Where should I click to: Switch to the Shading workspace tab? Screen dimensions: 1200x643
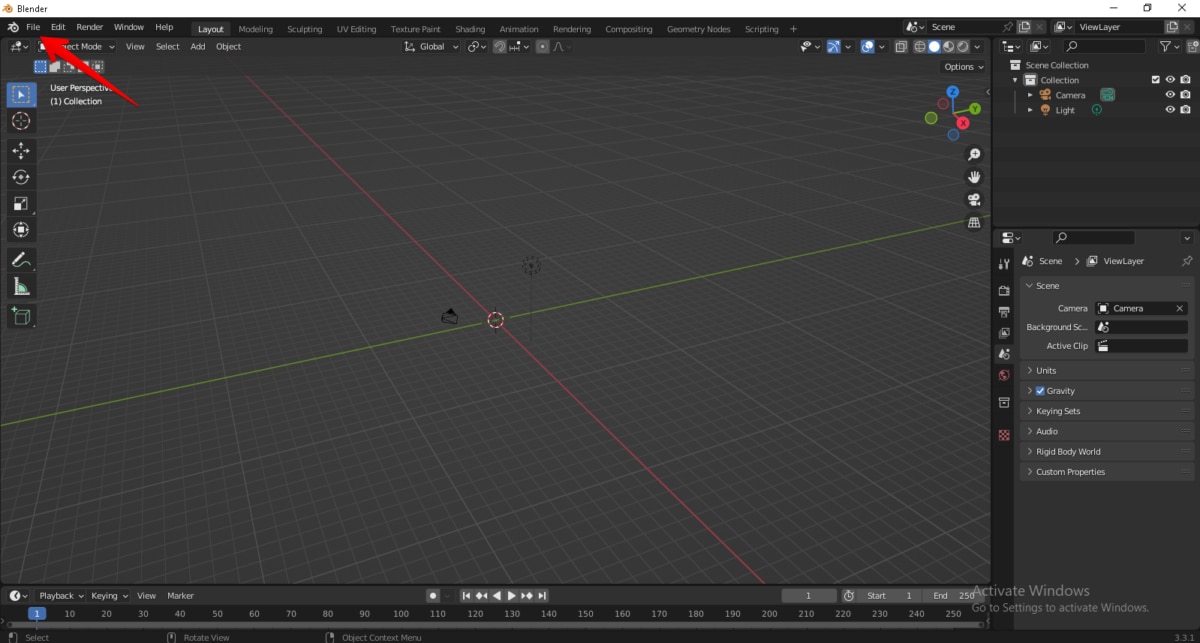pyautogui.click(x=470, y=29)
